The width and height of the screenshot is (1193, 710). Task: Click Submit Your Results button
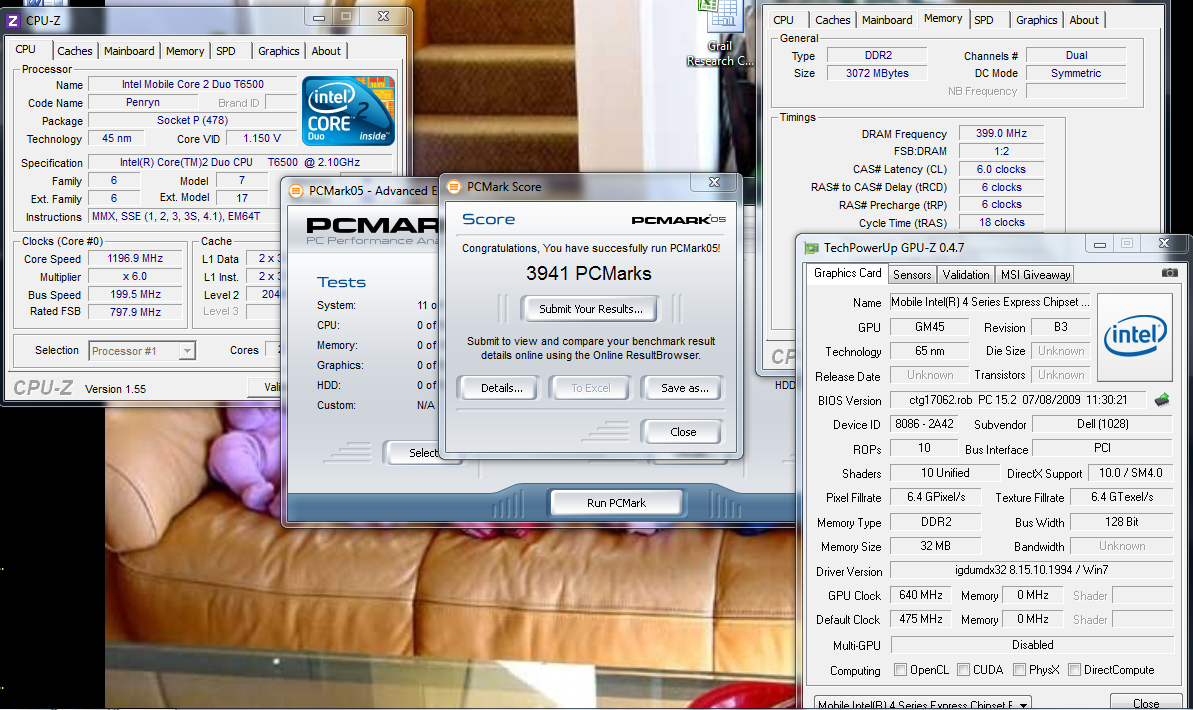[590, 309]
